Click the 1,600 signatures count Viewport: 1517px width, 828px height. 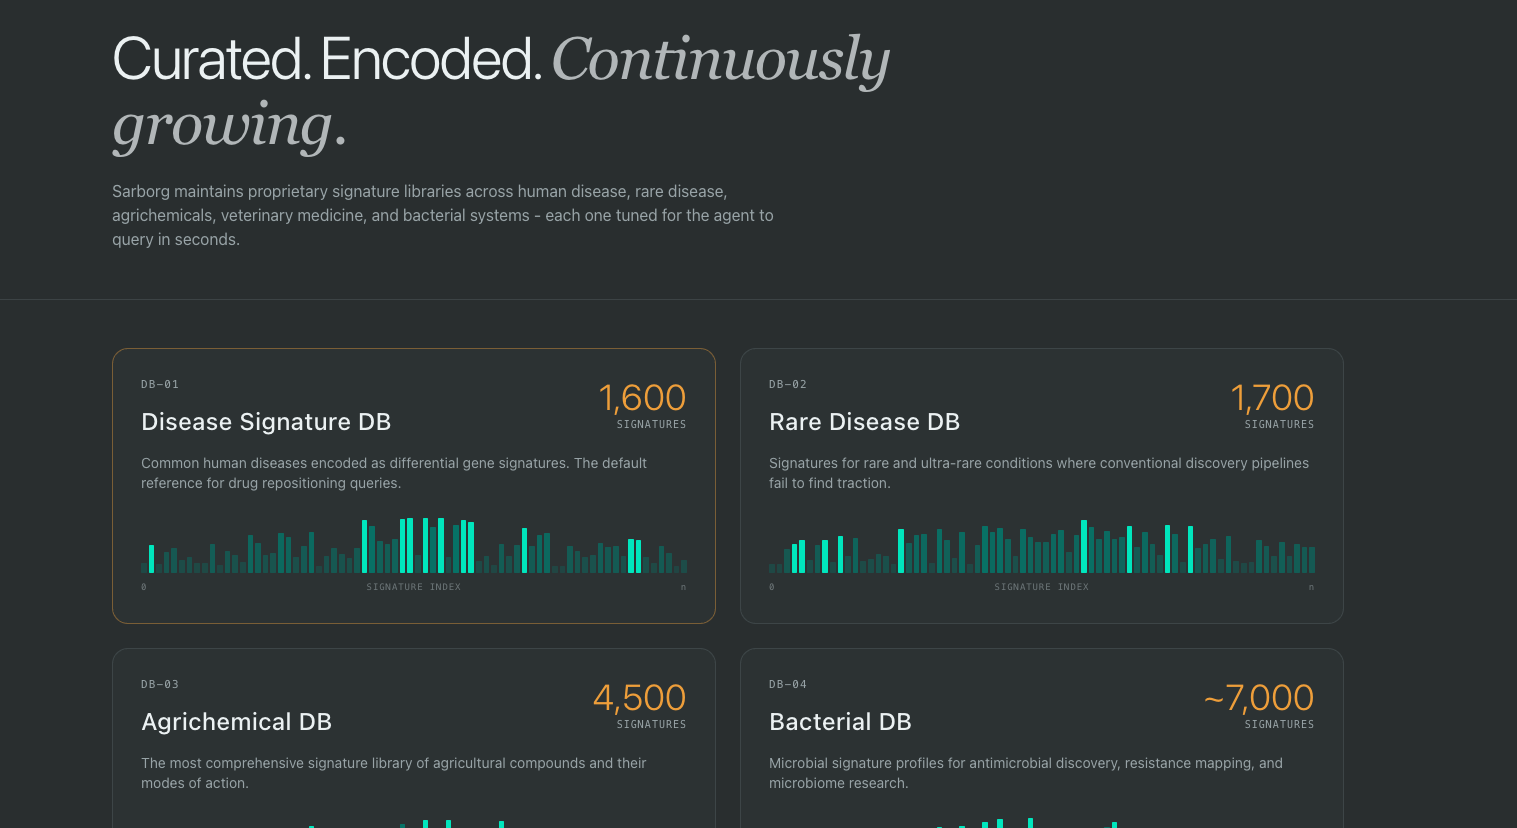tap(642, 398)
